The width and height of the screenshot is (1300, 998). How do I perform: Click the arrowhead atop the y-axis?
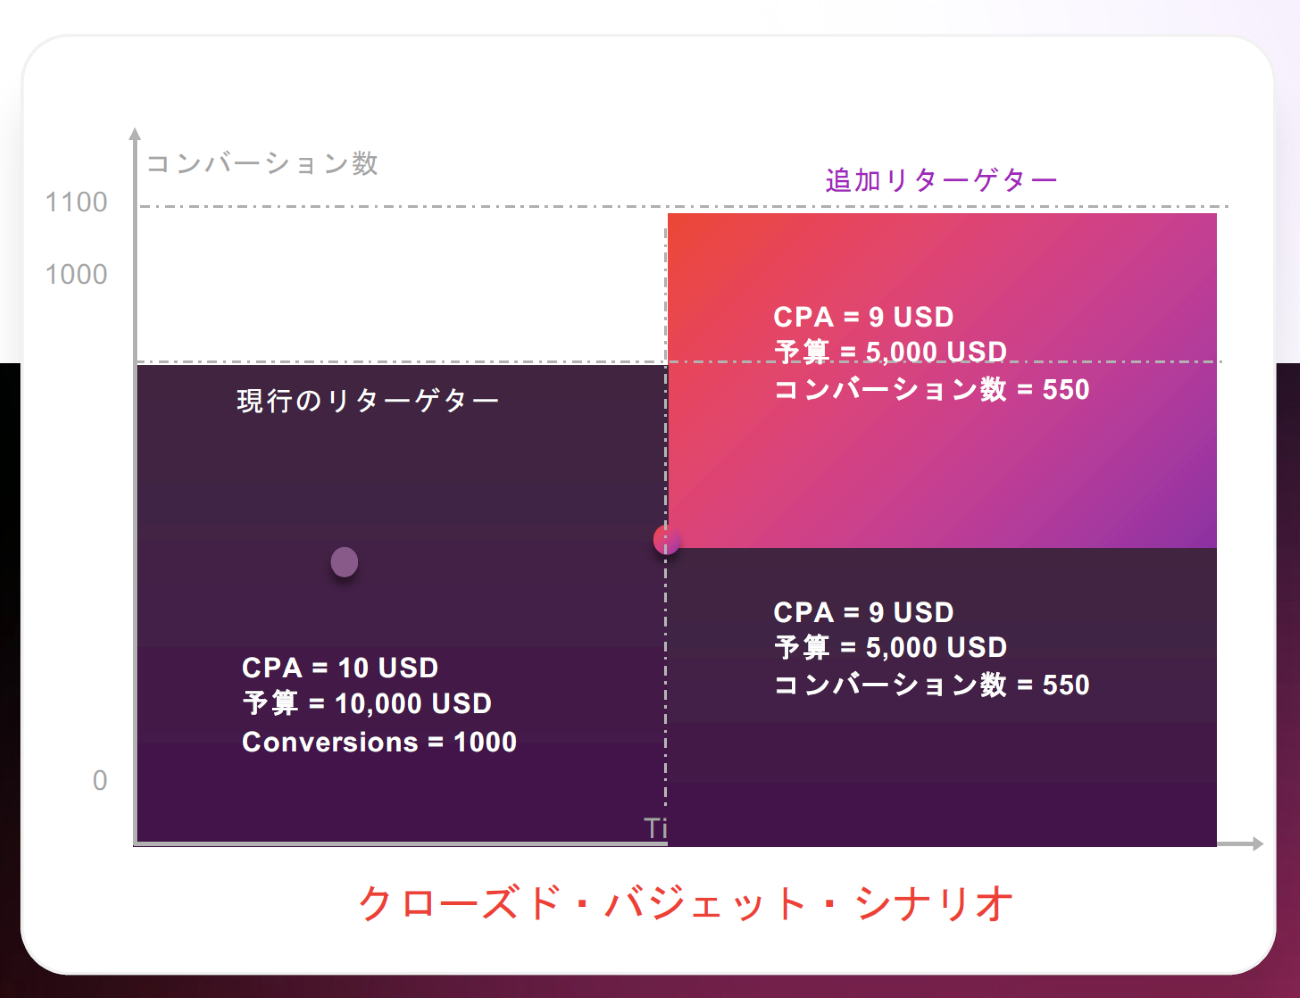tap(135, 134)
